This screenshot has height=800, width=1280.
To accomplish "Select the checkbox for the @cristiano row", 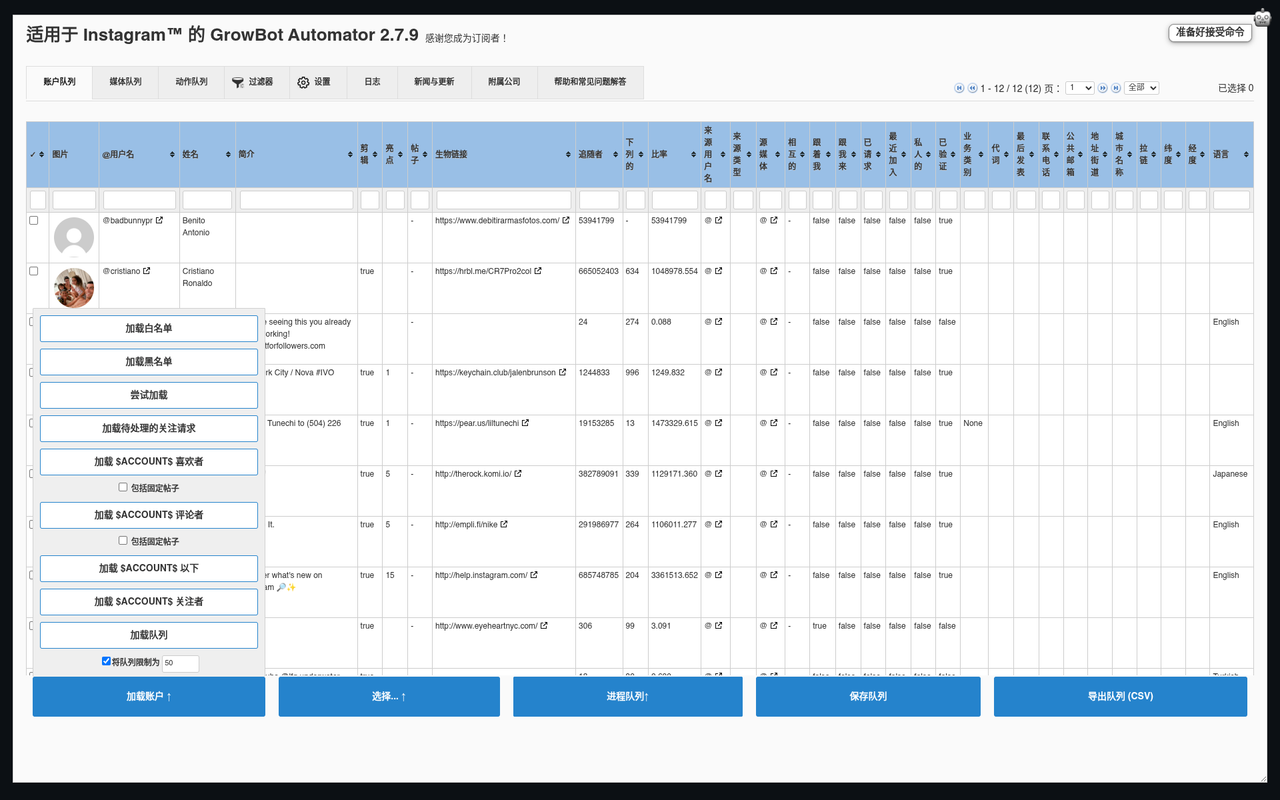I will [x=34, y=271].
